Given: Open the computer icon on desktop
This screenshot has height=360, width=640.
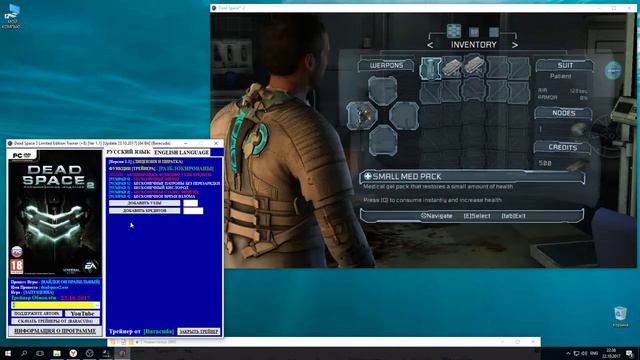Looking at the screenshot, I should pos(12,17).
